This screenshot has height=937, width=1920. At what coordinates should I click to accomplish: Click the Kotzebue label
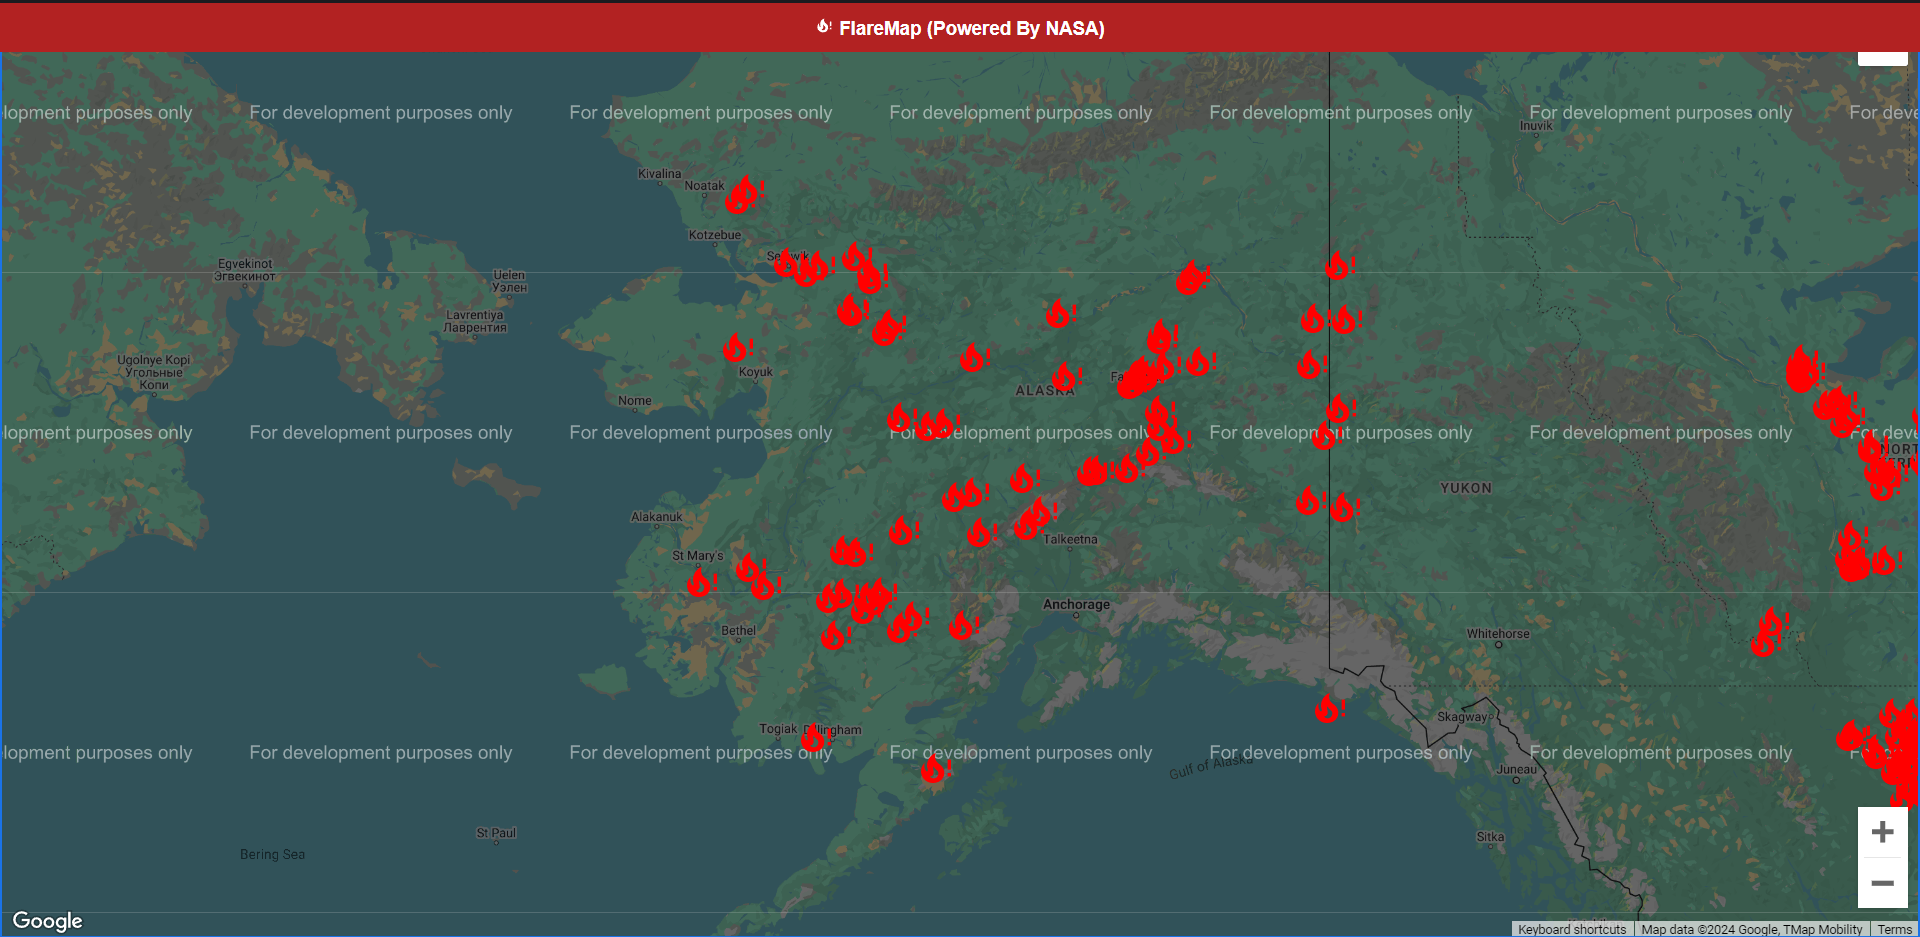click(x=715, y=235)
